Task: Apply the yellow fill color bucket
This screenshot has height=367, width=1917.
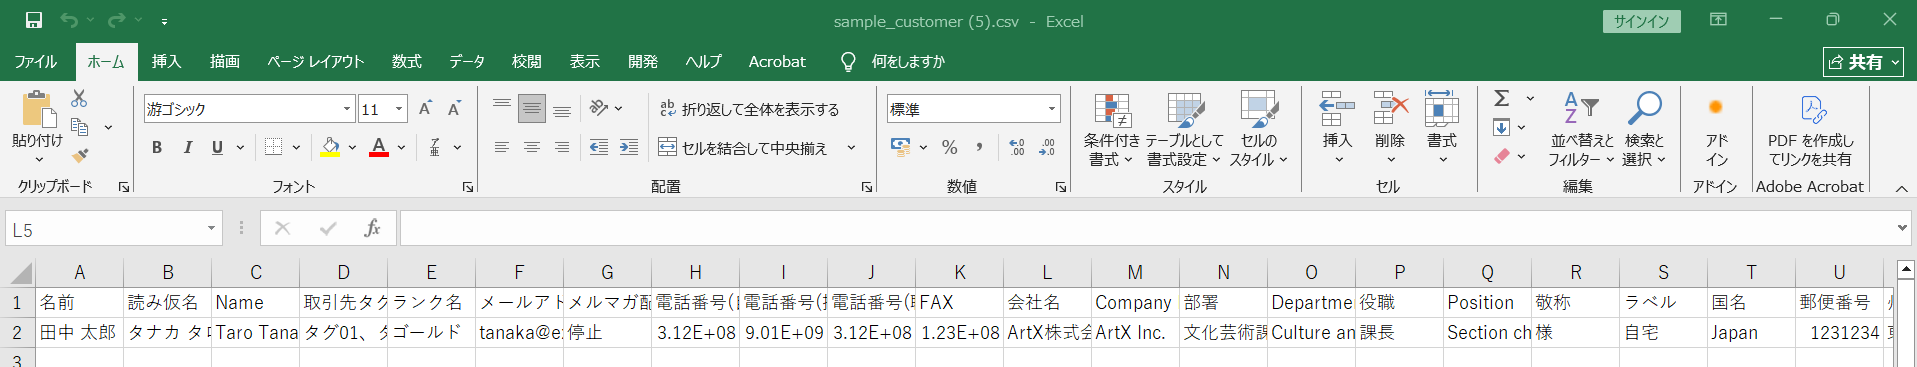Action: point(330,147)
